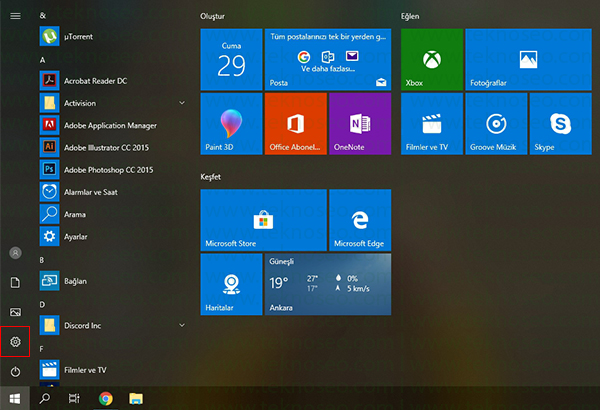
Task: Open the Microsoft Store tile
Action: [264, 220]
